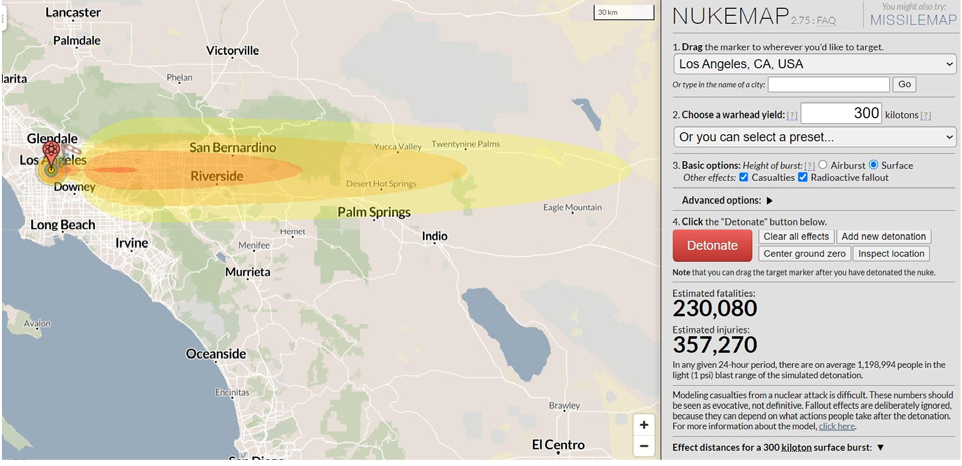The height and width of the screenshot is (466, 962).
Task: Focus the city name input field
Action: click(x=829, y=85)
